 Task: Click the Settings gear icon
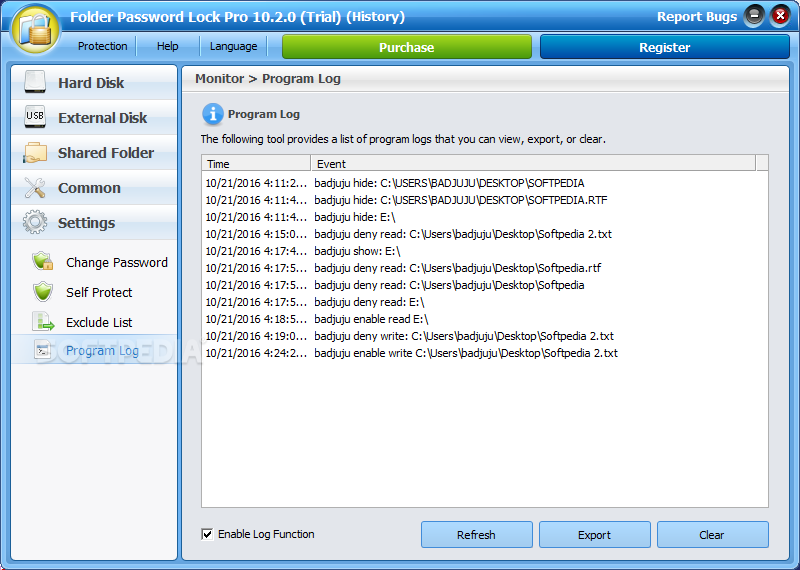[x=35, y=222]
